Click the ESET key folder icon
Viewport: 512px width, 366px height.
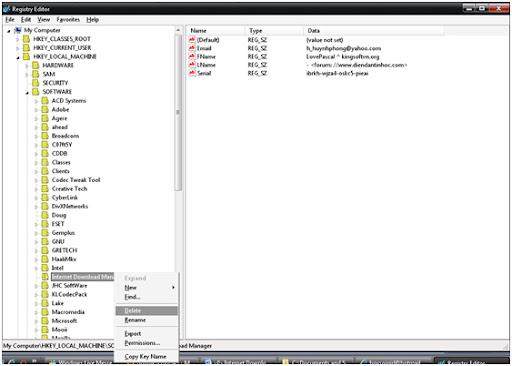45,224
